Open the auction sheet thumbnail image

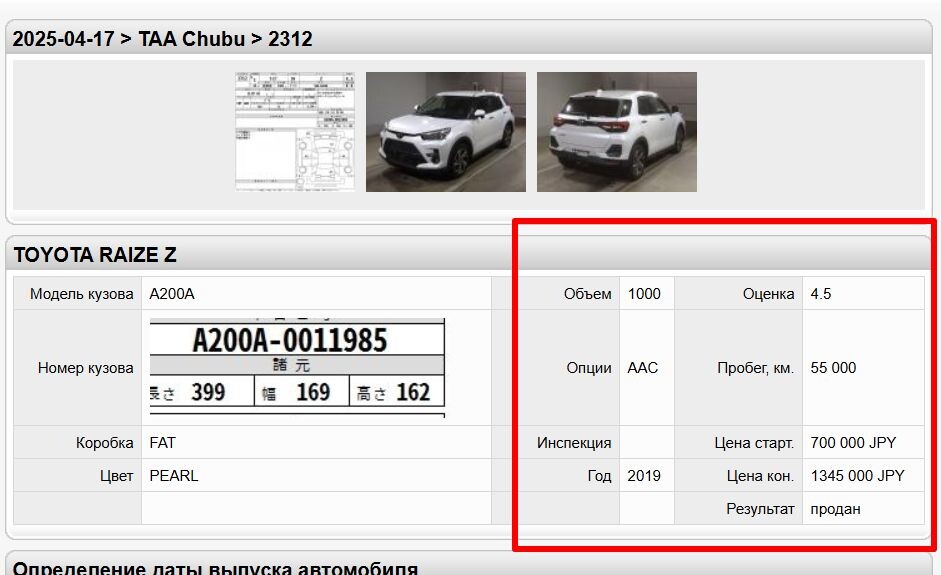click(x=295, y=131)
